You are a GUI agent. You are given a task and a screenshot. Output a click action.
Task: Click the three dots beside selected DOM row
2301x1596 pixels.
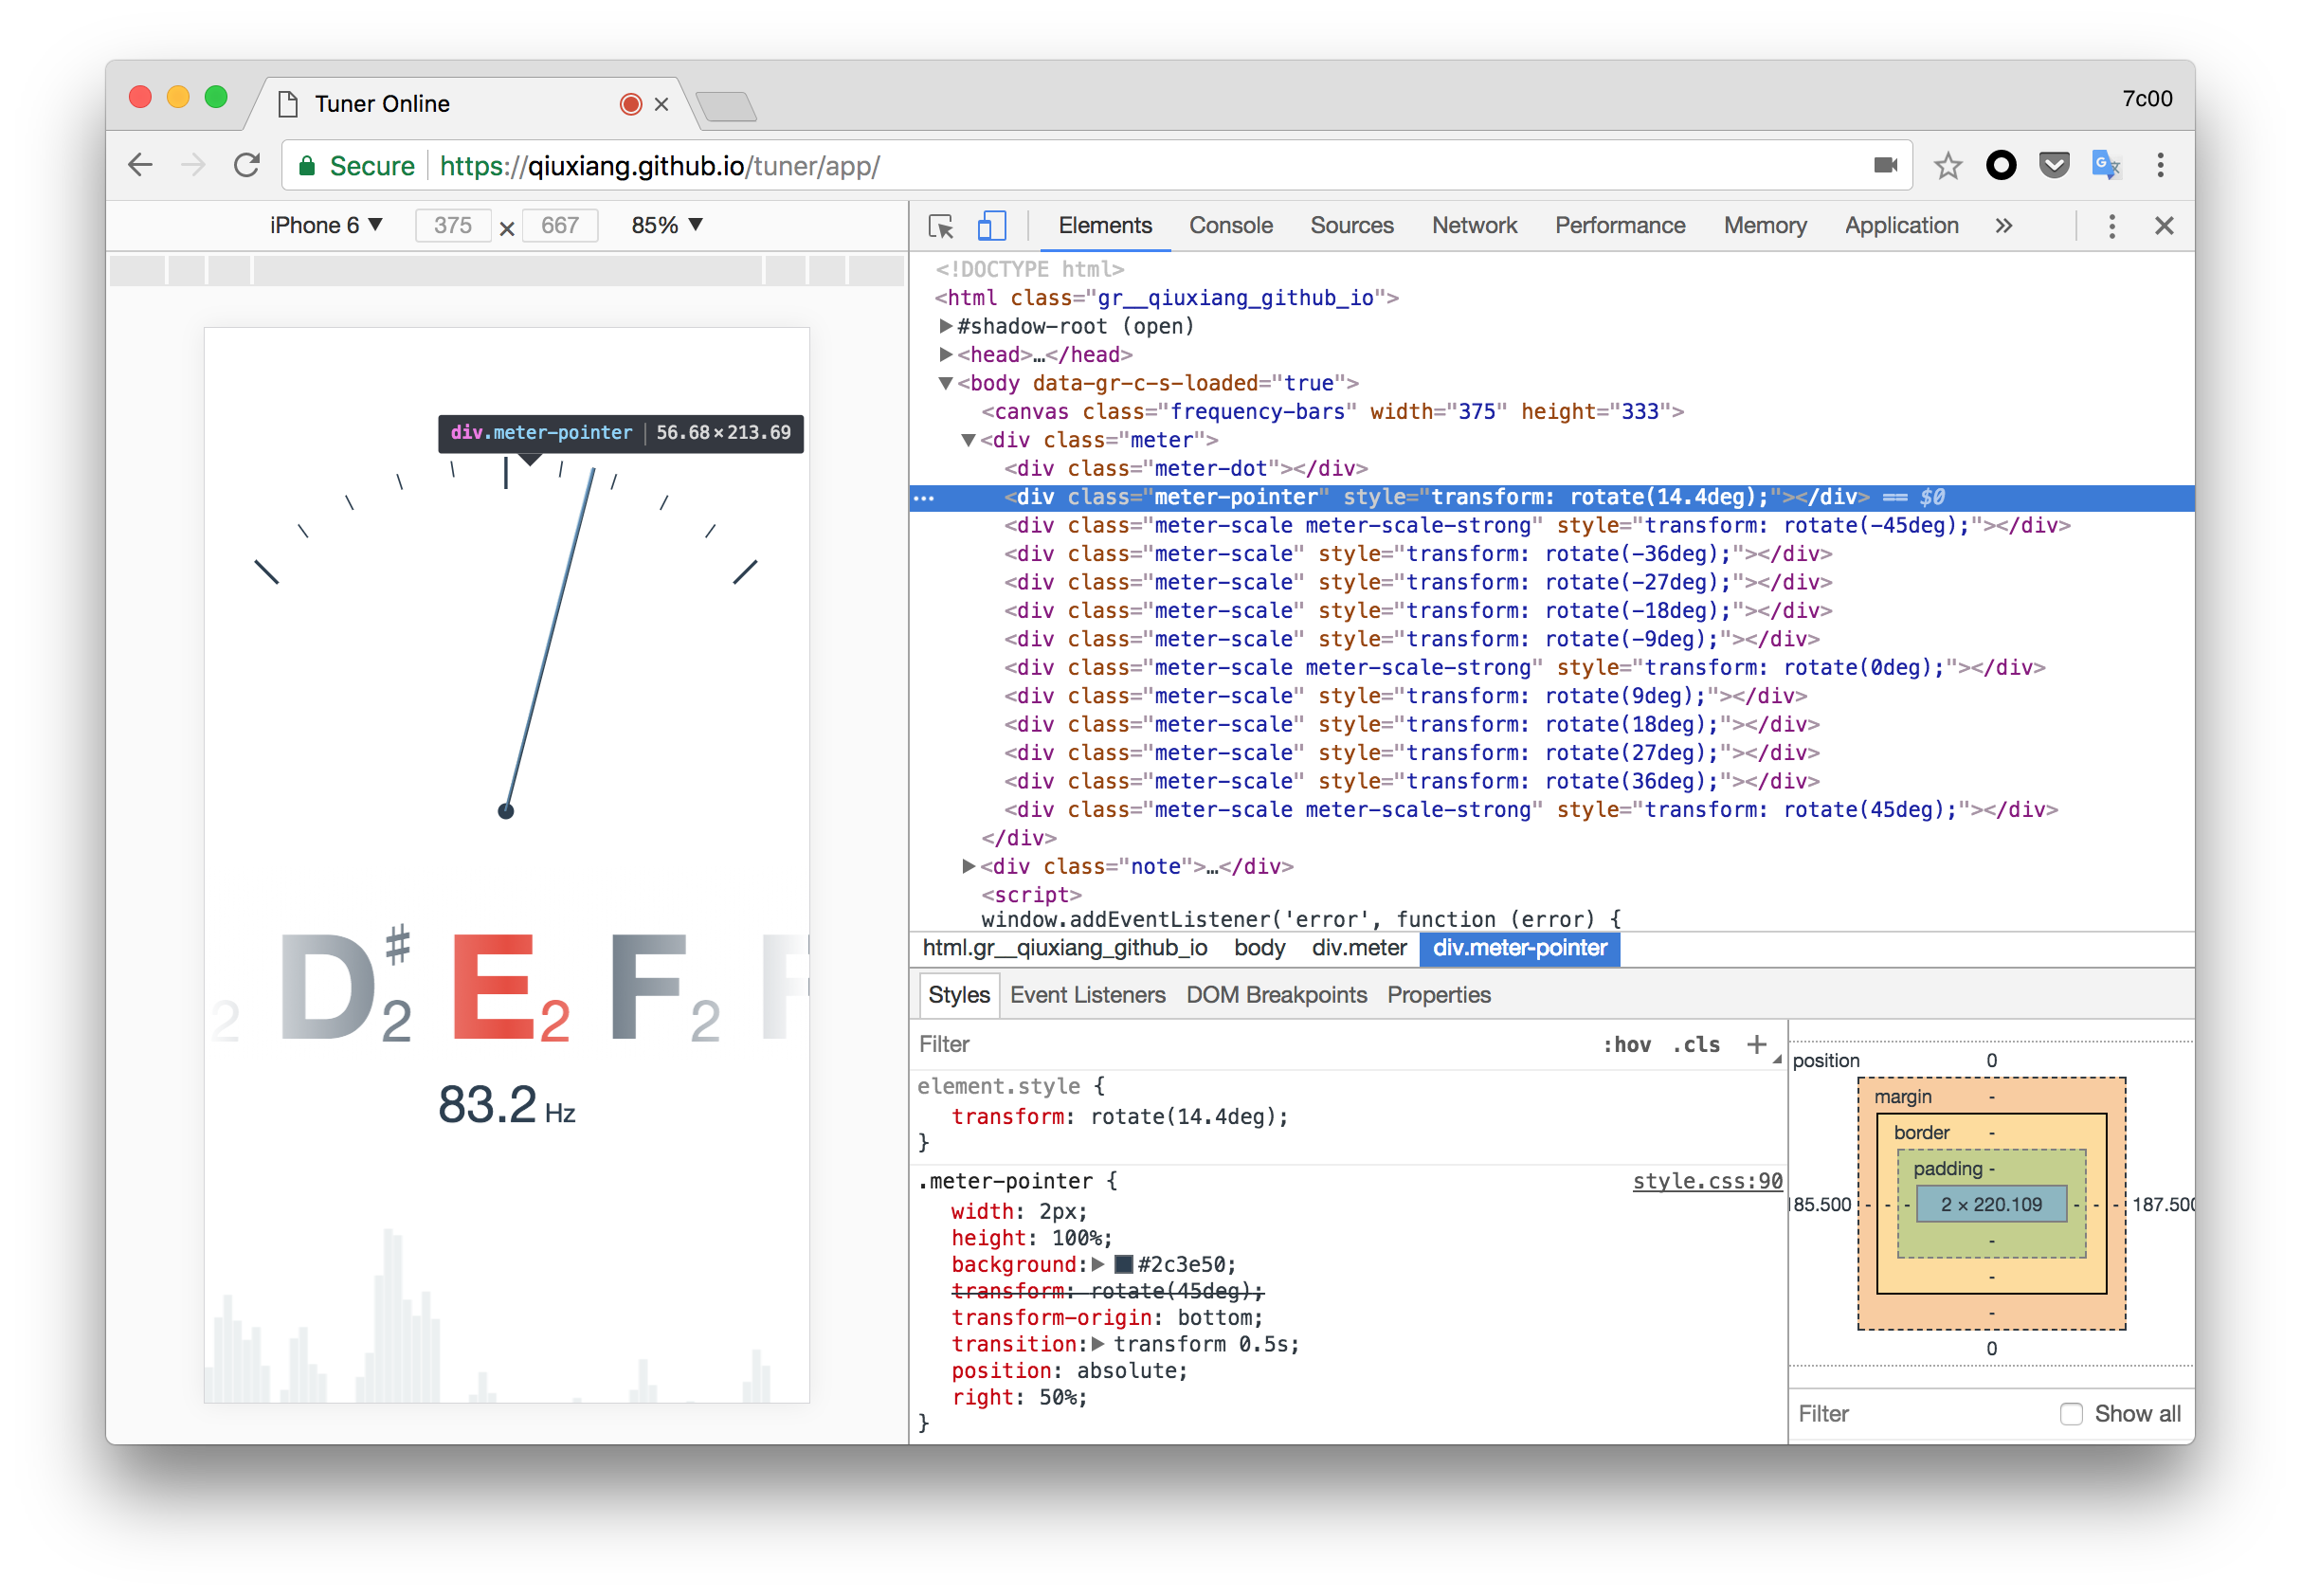coord(924,498)
